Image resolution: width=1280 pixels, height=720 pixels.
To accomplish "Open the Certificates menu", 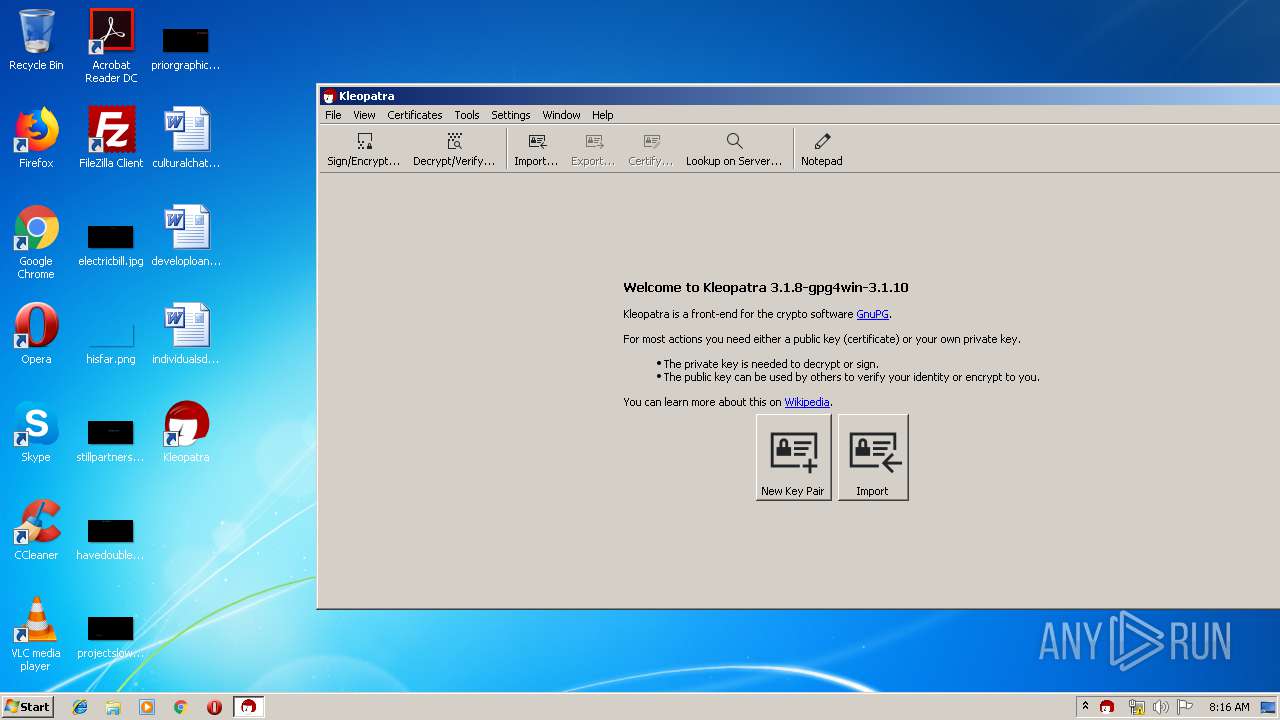I will coord(415,115).
